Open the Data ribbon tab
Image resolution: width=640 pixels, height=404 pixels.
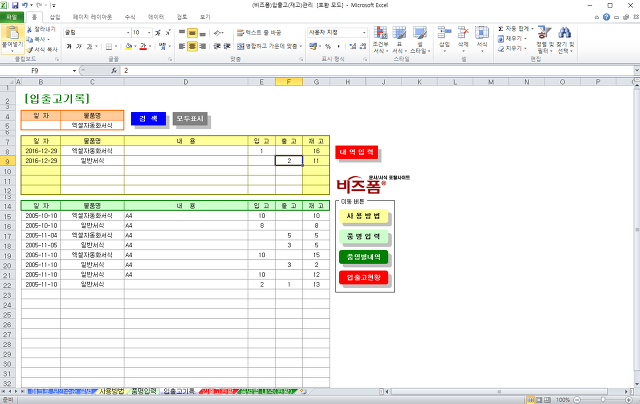(x=156, y=17)
